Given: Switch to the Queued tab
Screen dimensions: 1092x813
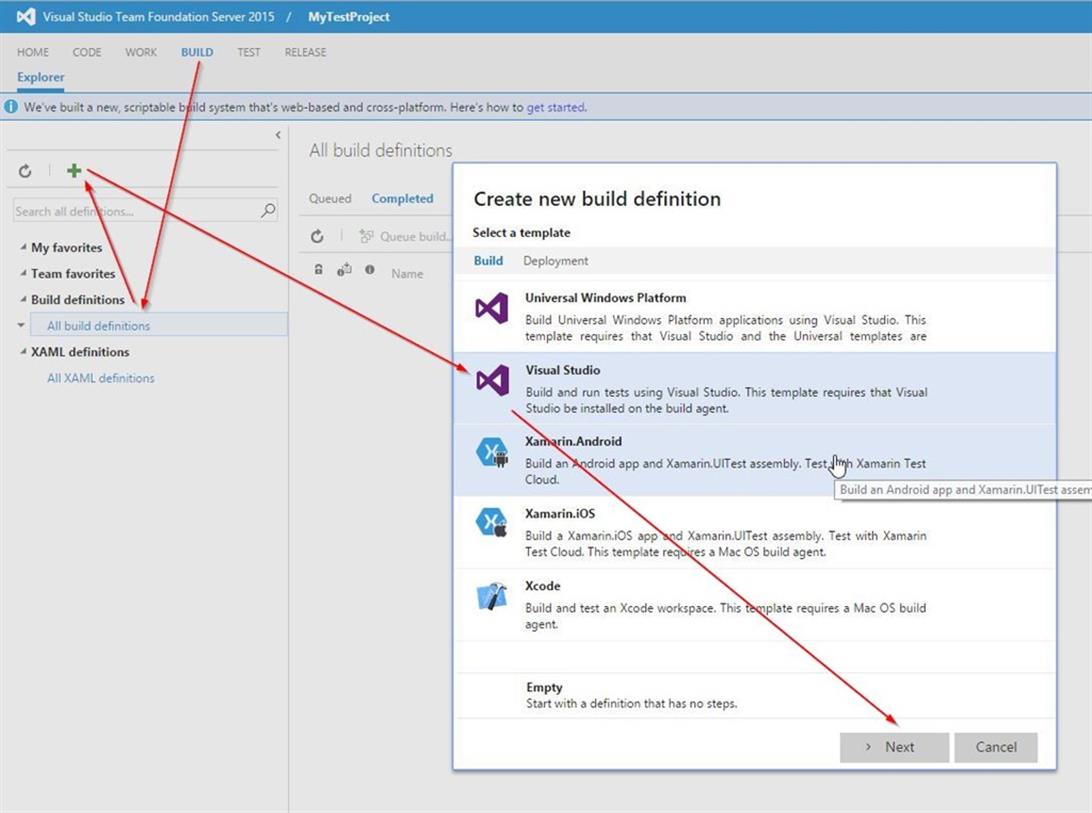Looking at the screenshot, I should click(330, 198).
